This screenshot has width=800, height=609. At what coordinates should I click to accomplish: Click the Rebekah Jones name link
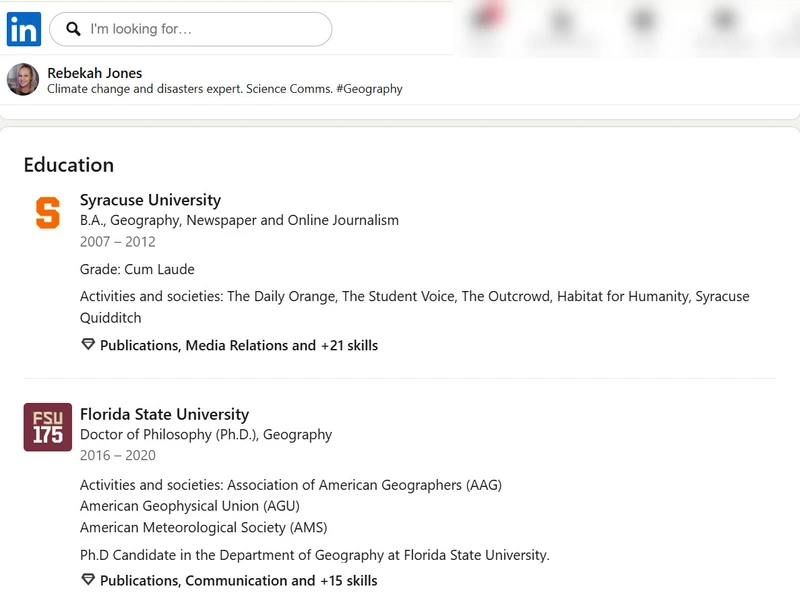94,73
